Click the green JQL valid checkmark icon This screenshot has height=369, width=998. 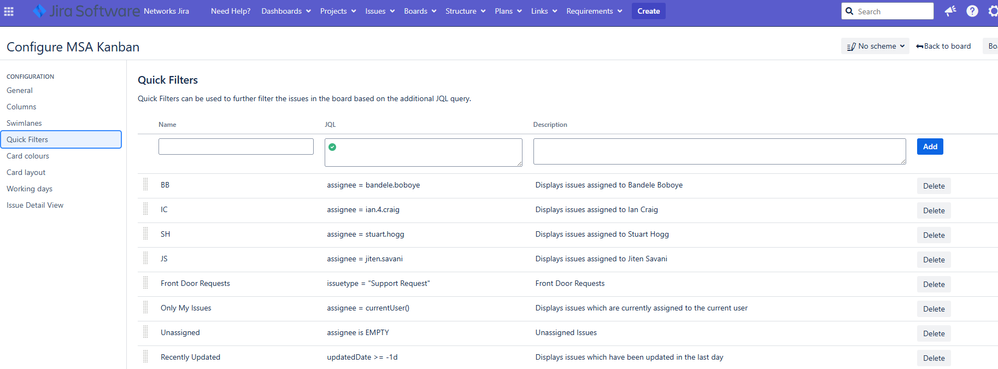tap(332, 147)
